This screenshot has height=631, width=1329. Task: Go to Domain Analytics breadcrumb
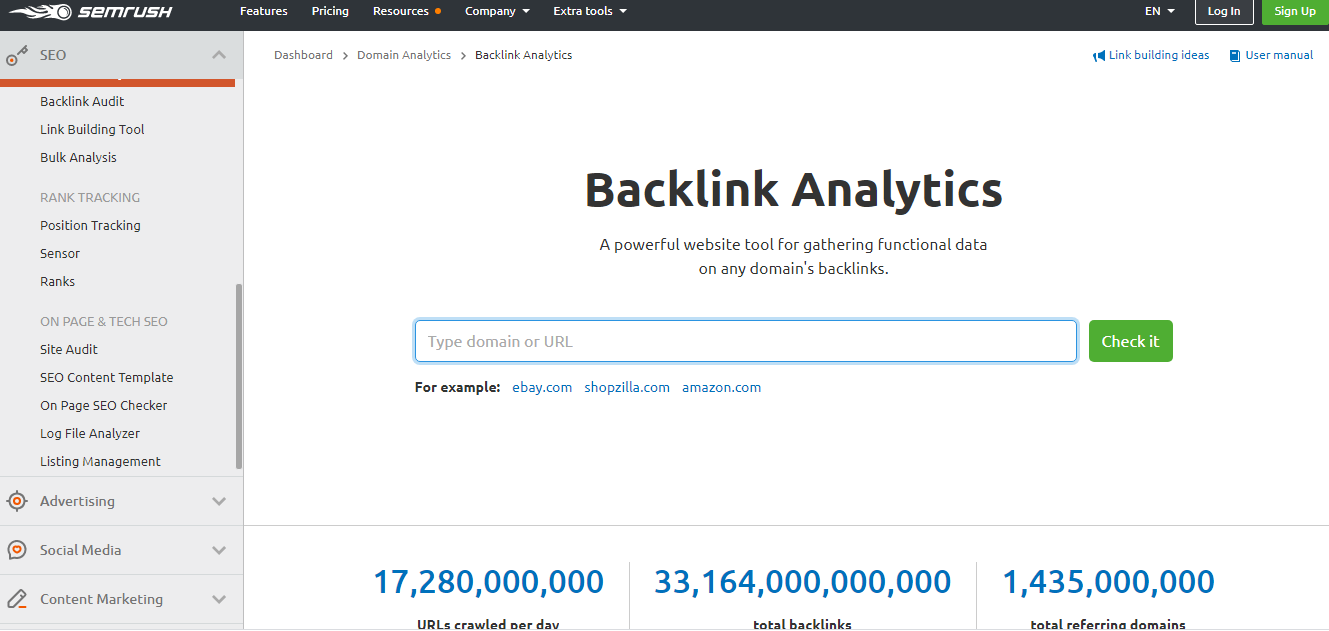coord(404,55)
